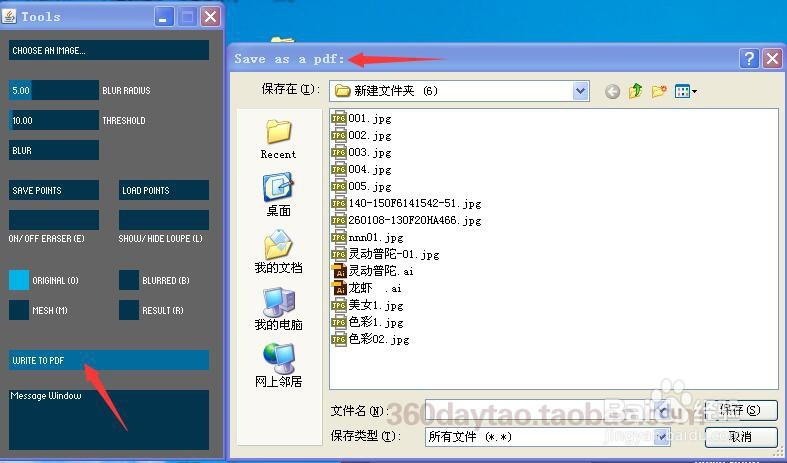The height and width of the screenshot is (463, 787).
Task: Close the Tools window
Action: pos(211,17)
